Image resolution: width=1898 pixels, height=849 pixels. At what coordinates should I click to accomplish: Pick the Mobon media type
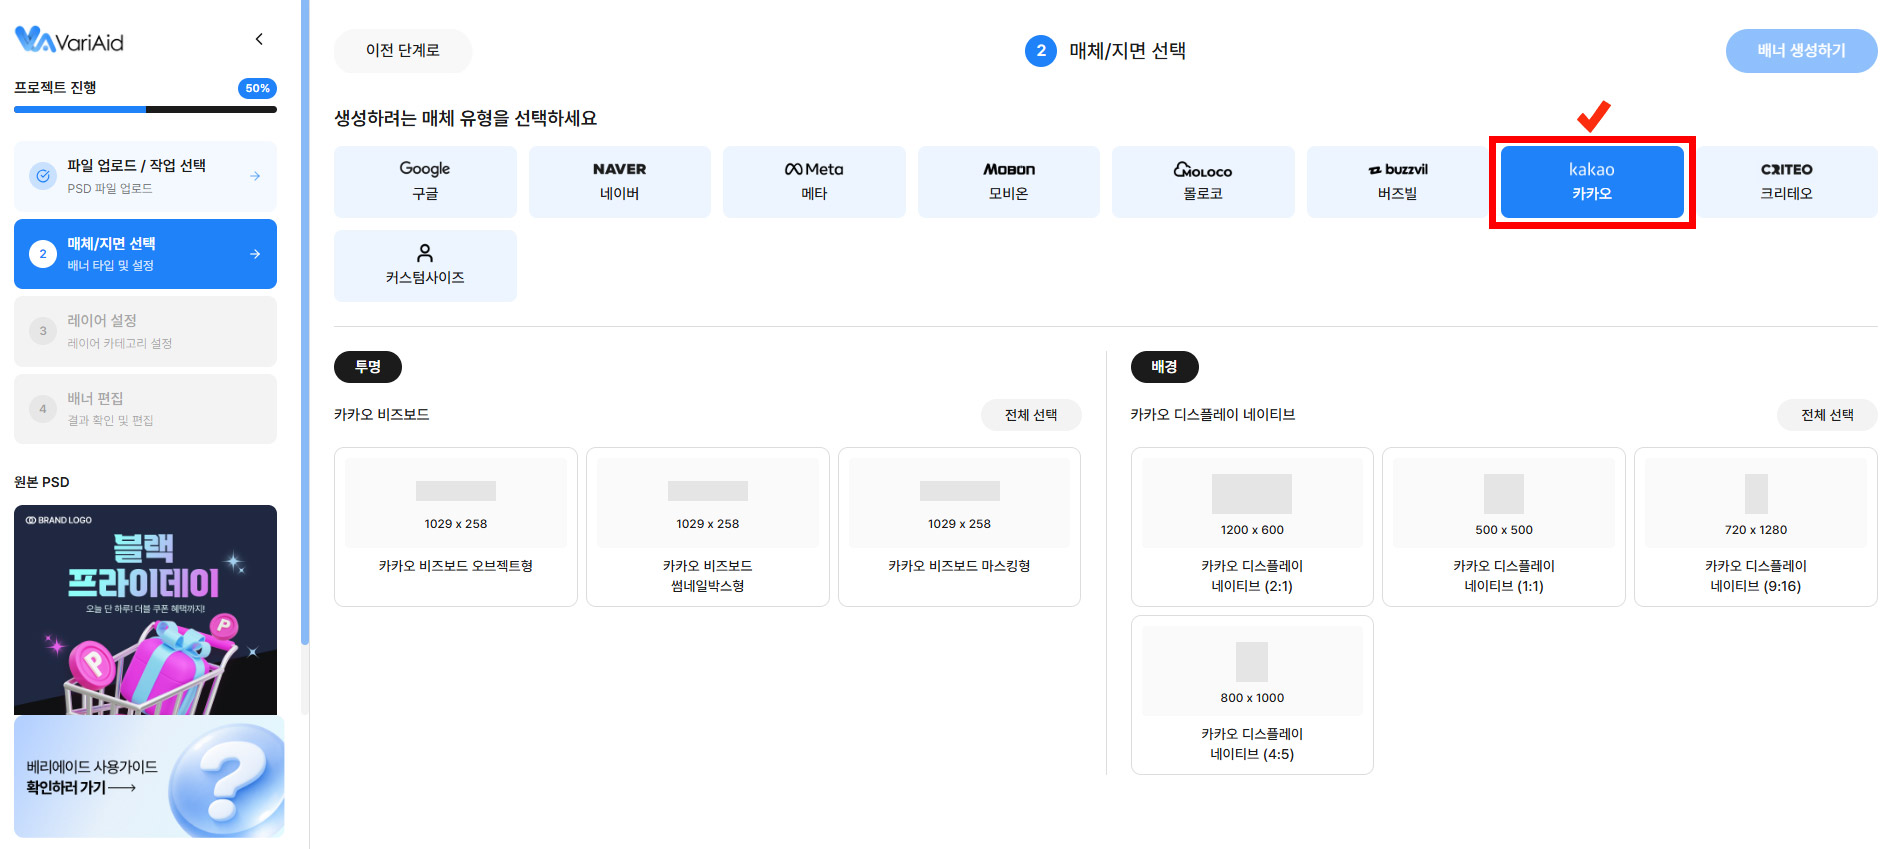tap(1008, 181)
